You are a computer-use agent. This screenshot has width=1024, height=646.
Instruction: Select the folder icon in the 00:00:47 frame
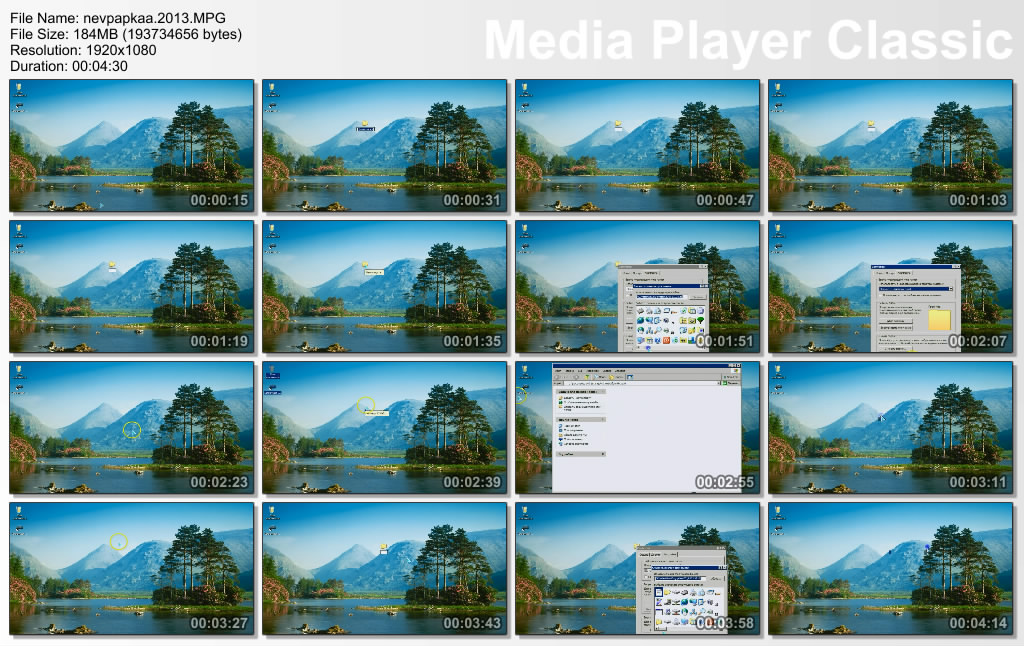tap(619, 125)
